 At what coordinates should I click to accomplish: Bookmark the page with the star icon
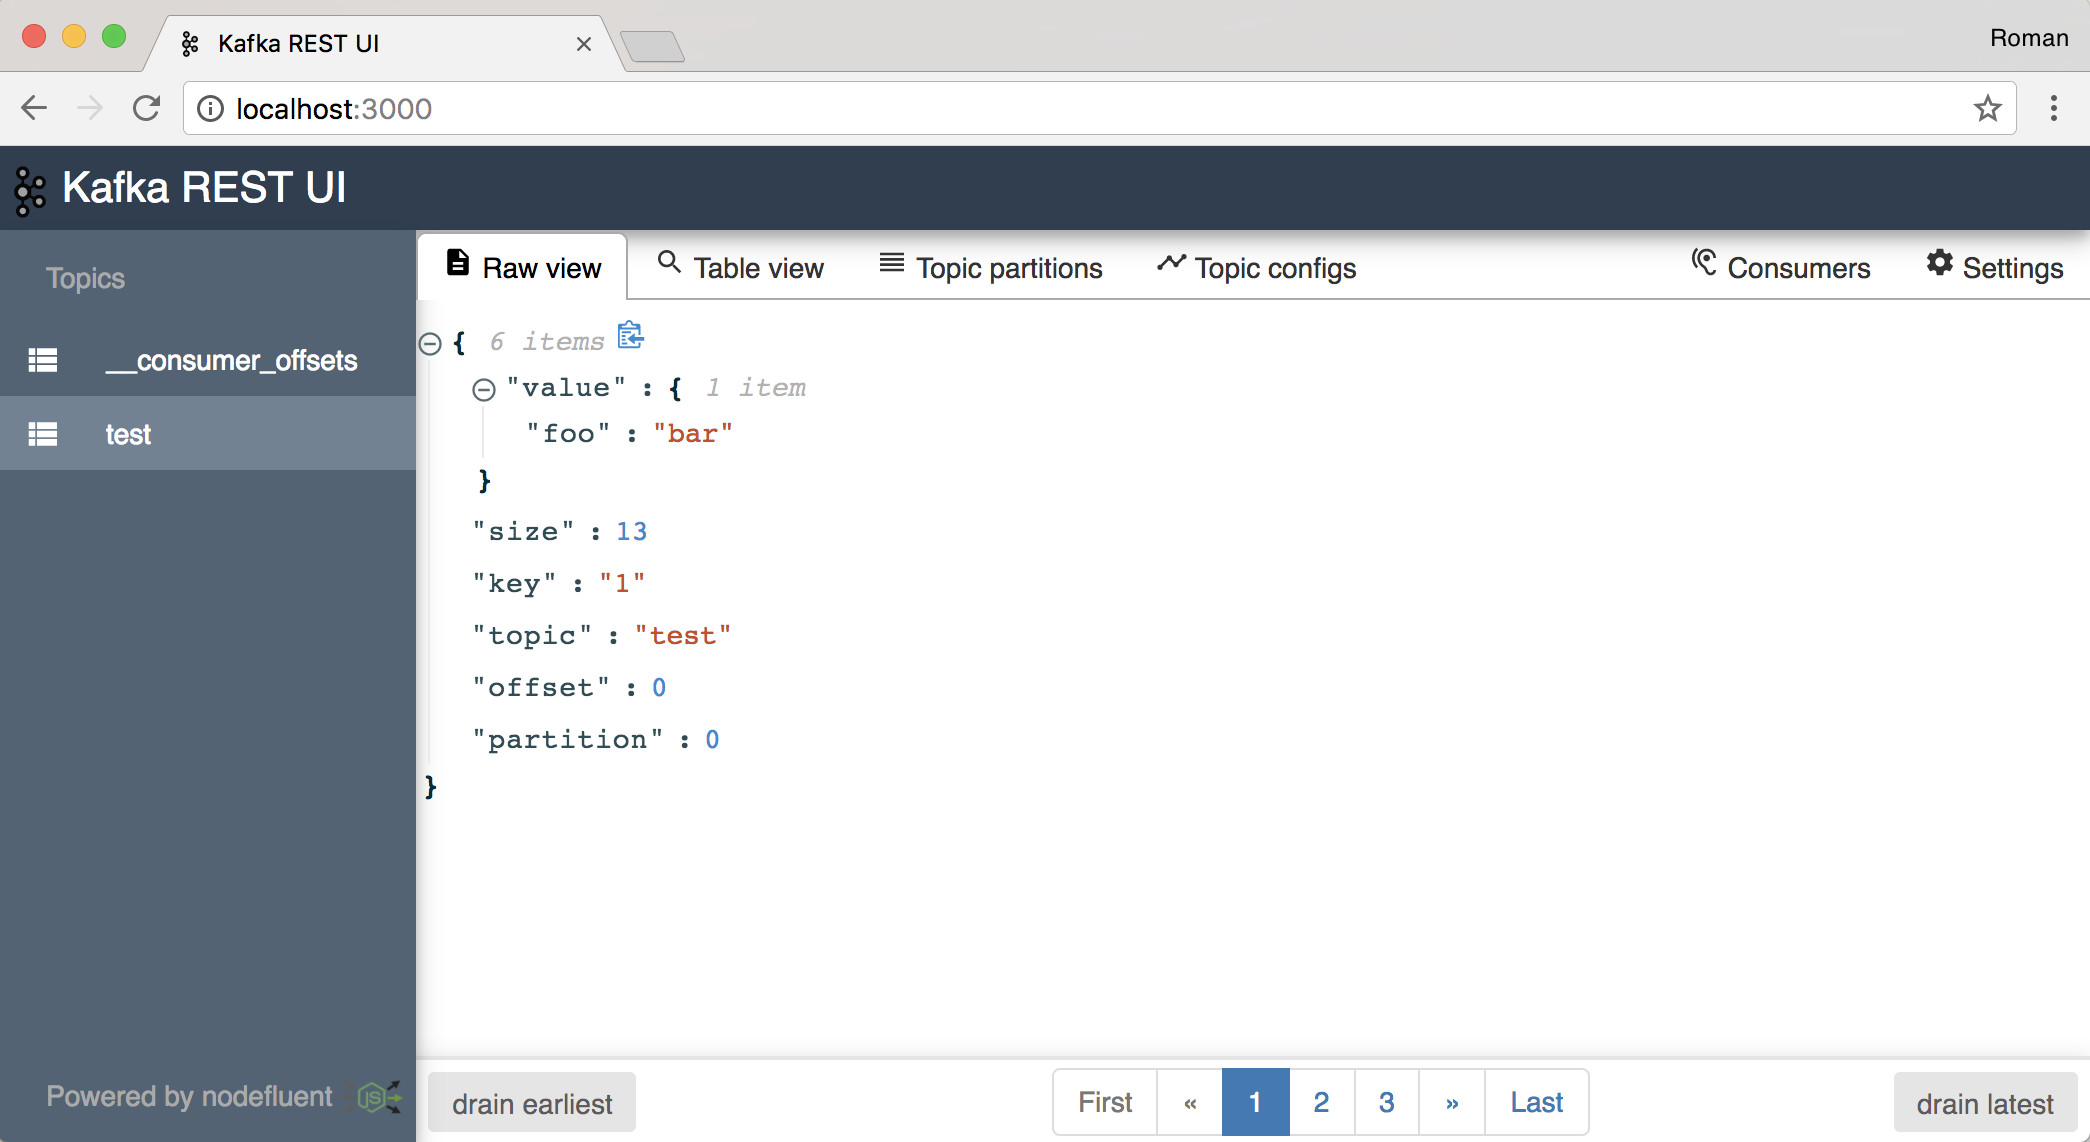pos(1987,108)
